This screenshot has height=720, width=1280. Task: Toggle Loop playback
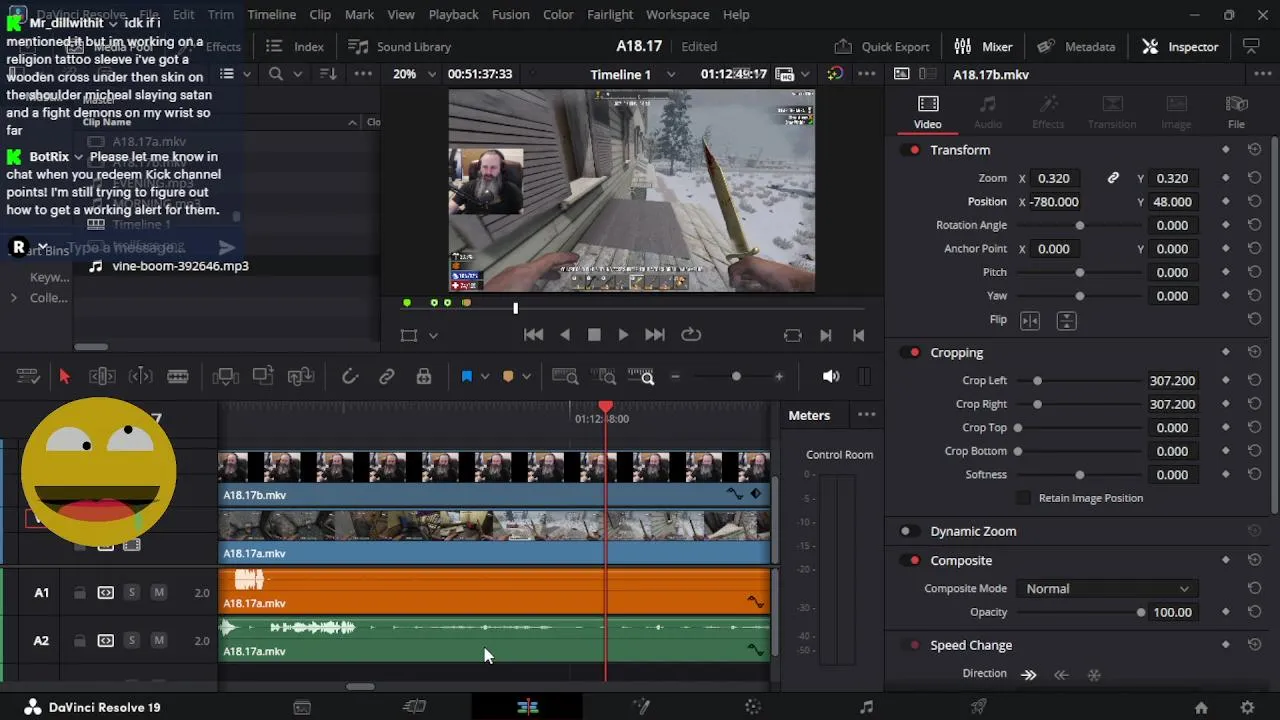point(690,335)
